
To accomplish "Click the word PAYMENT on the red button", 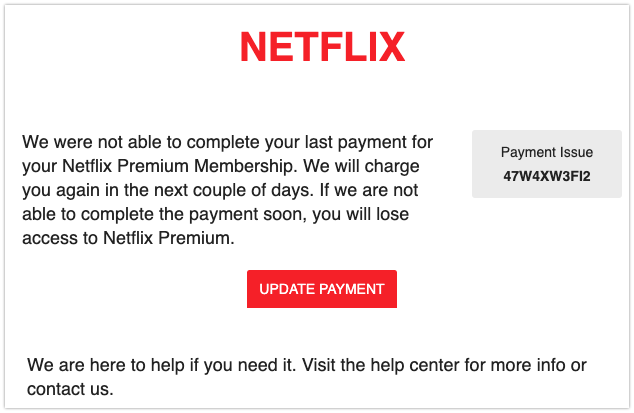I will tap(351, 289).
